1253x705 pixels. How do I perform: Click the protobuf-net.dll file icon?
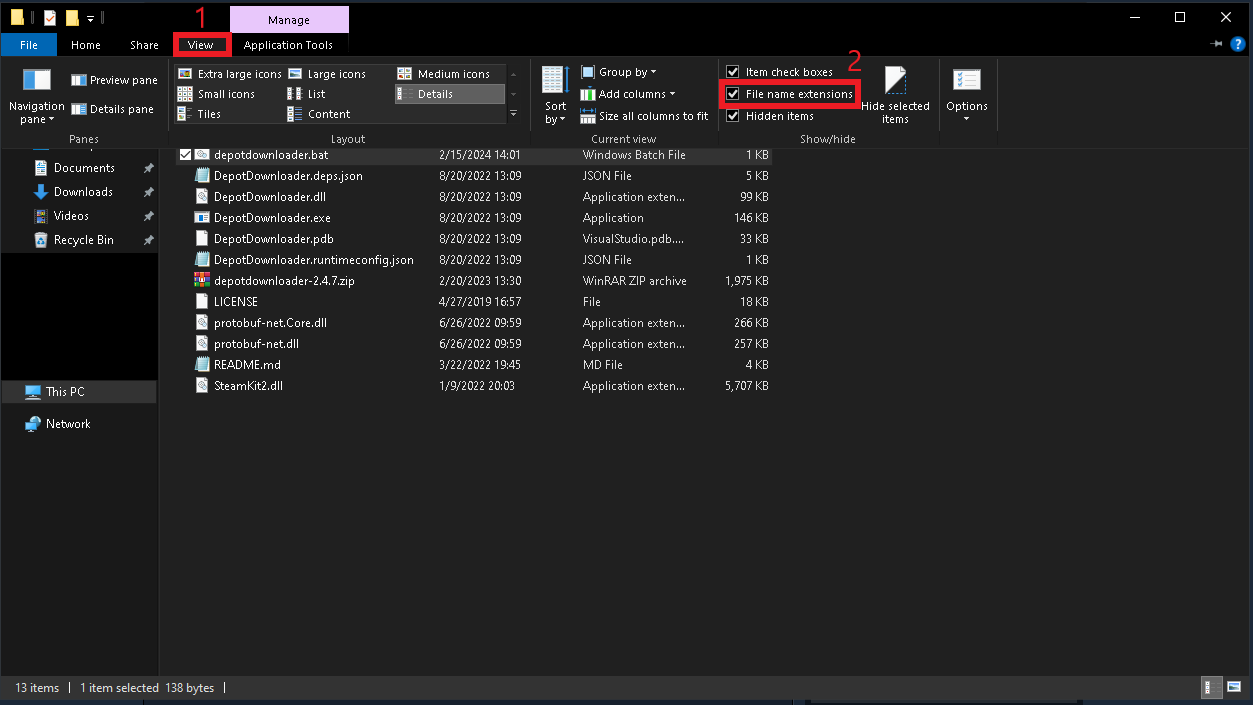coord(202,344)
